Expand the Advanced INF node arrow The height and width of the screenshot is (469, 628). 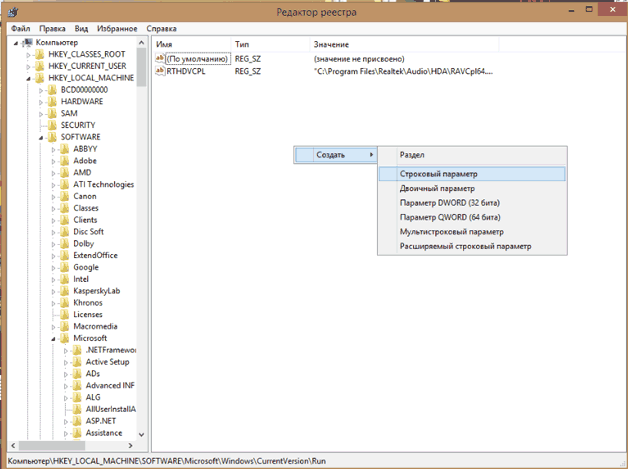(x=66, y=386)
